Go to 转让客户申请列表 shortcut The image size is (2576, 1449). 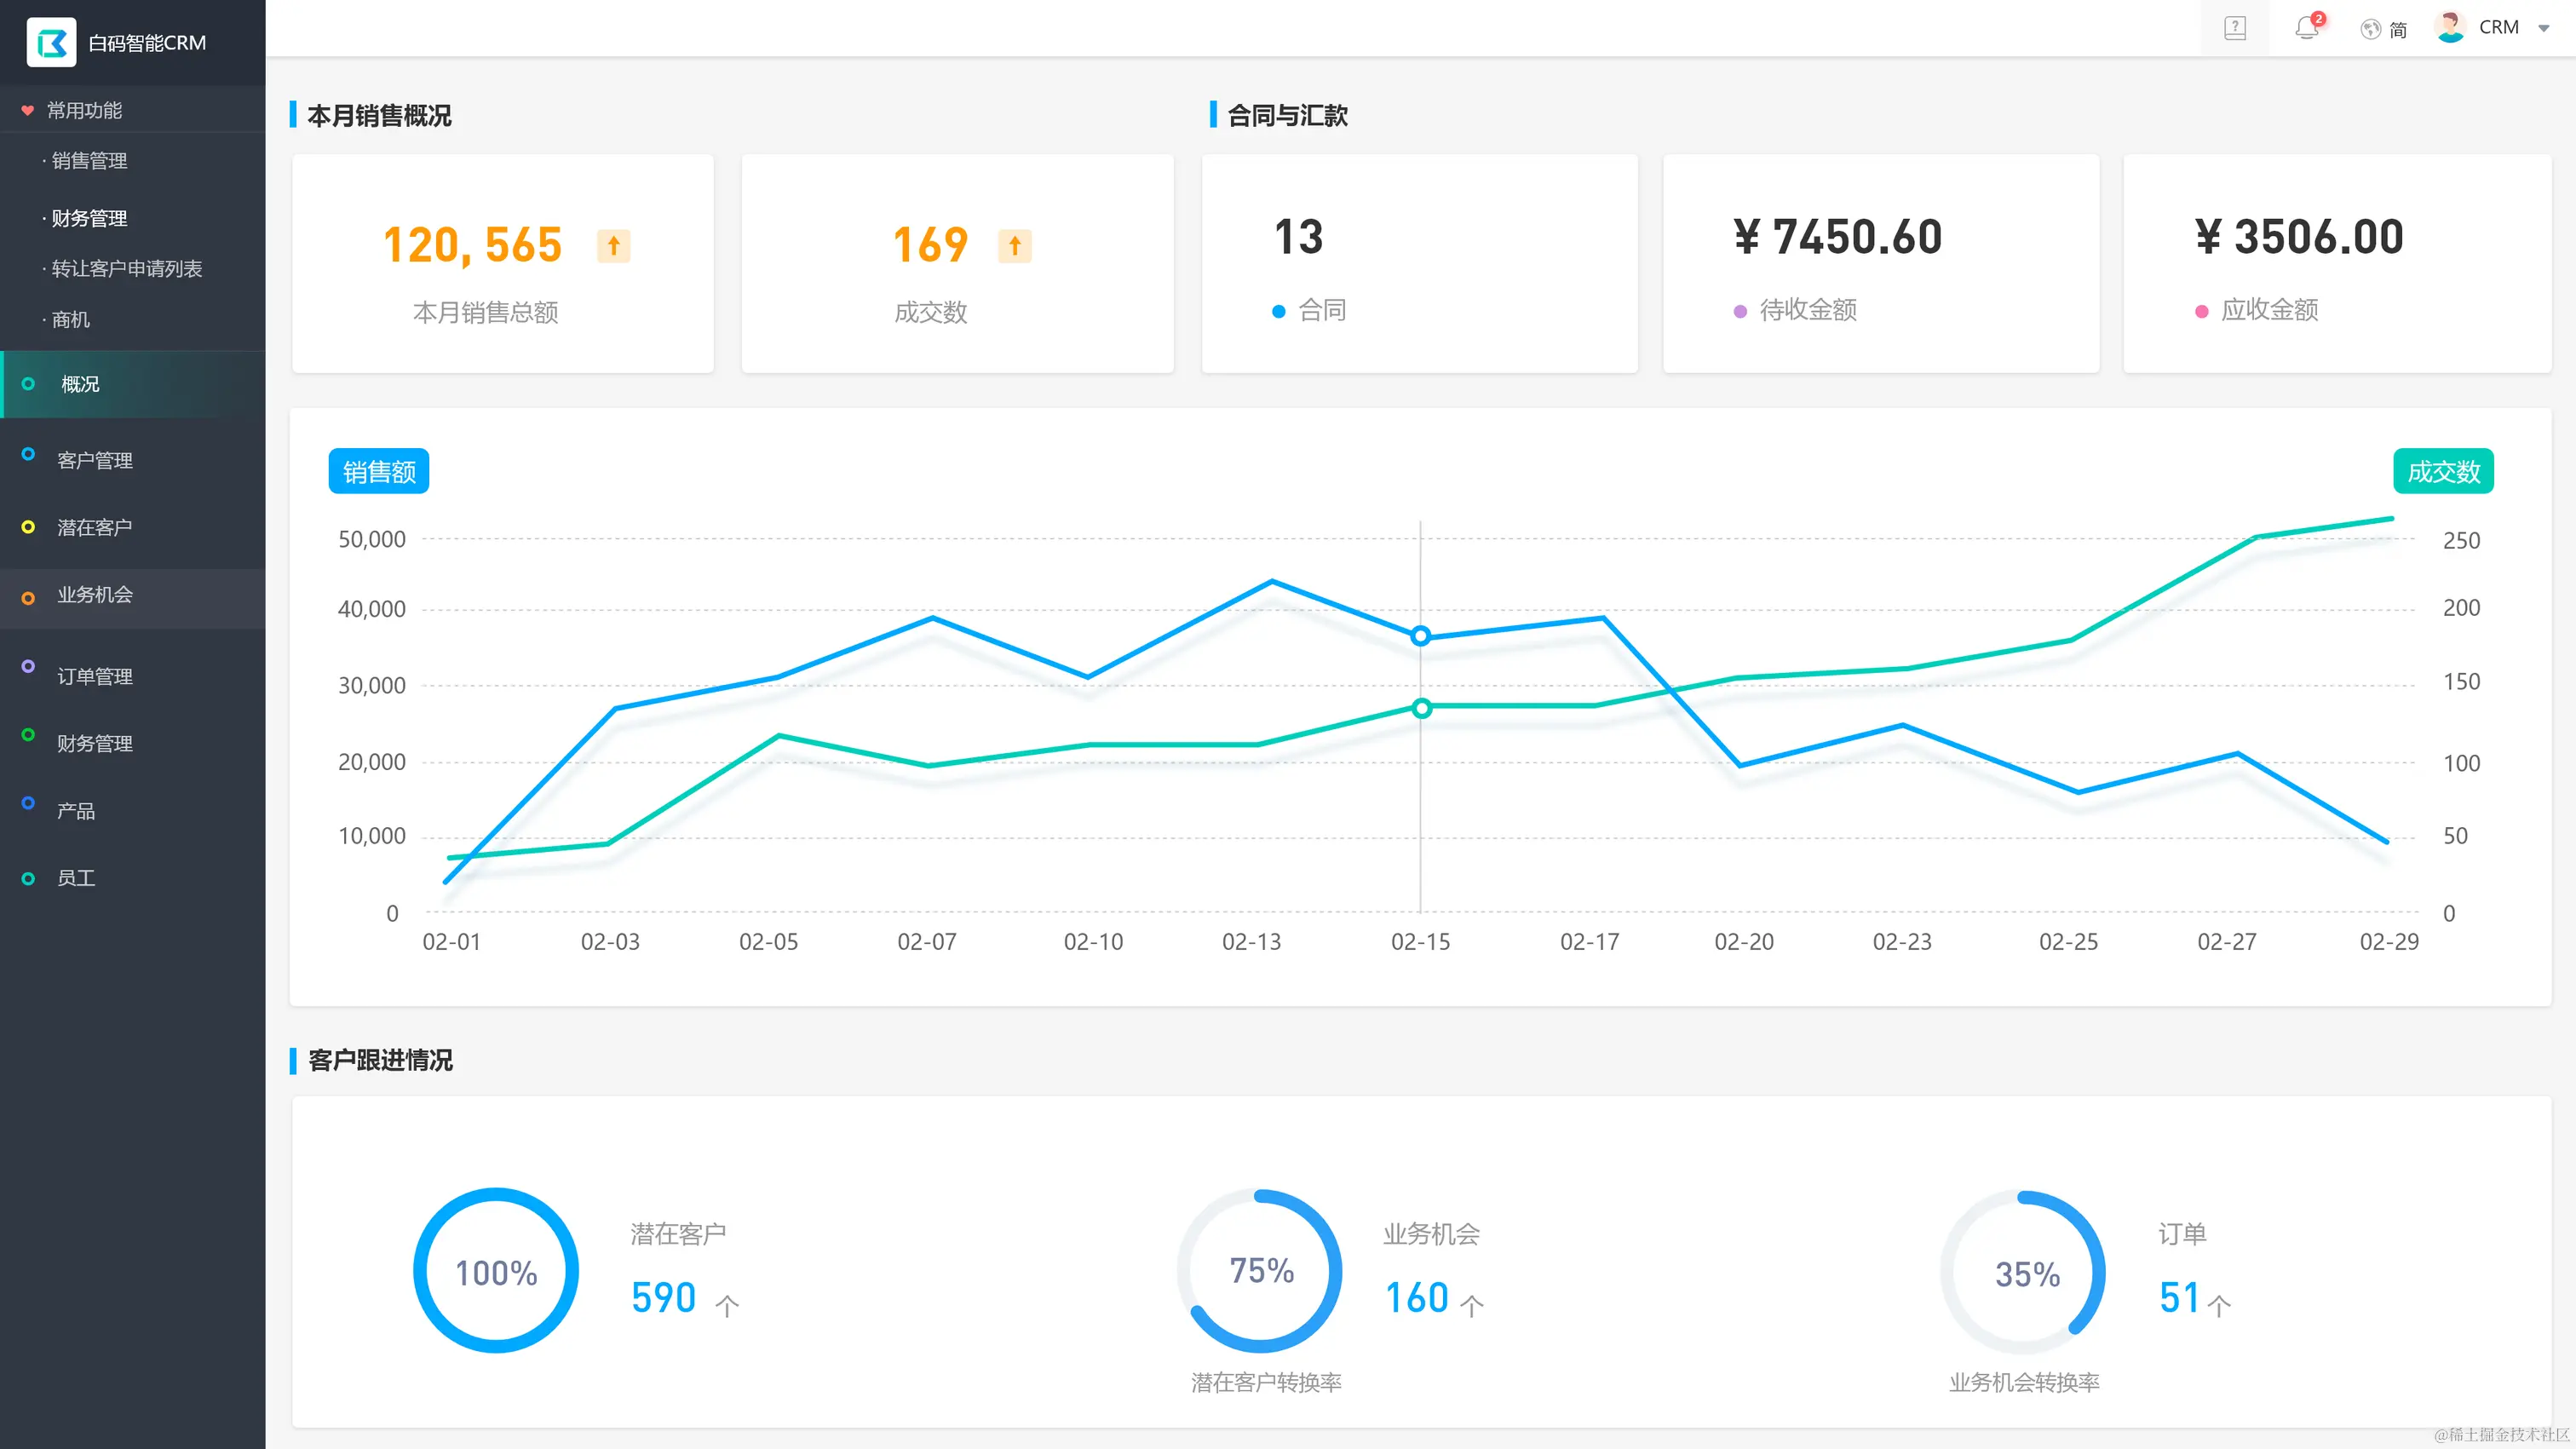(126, 269)
